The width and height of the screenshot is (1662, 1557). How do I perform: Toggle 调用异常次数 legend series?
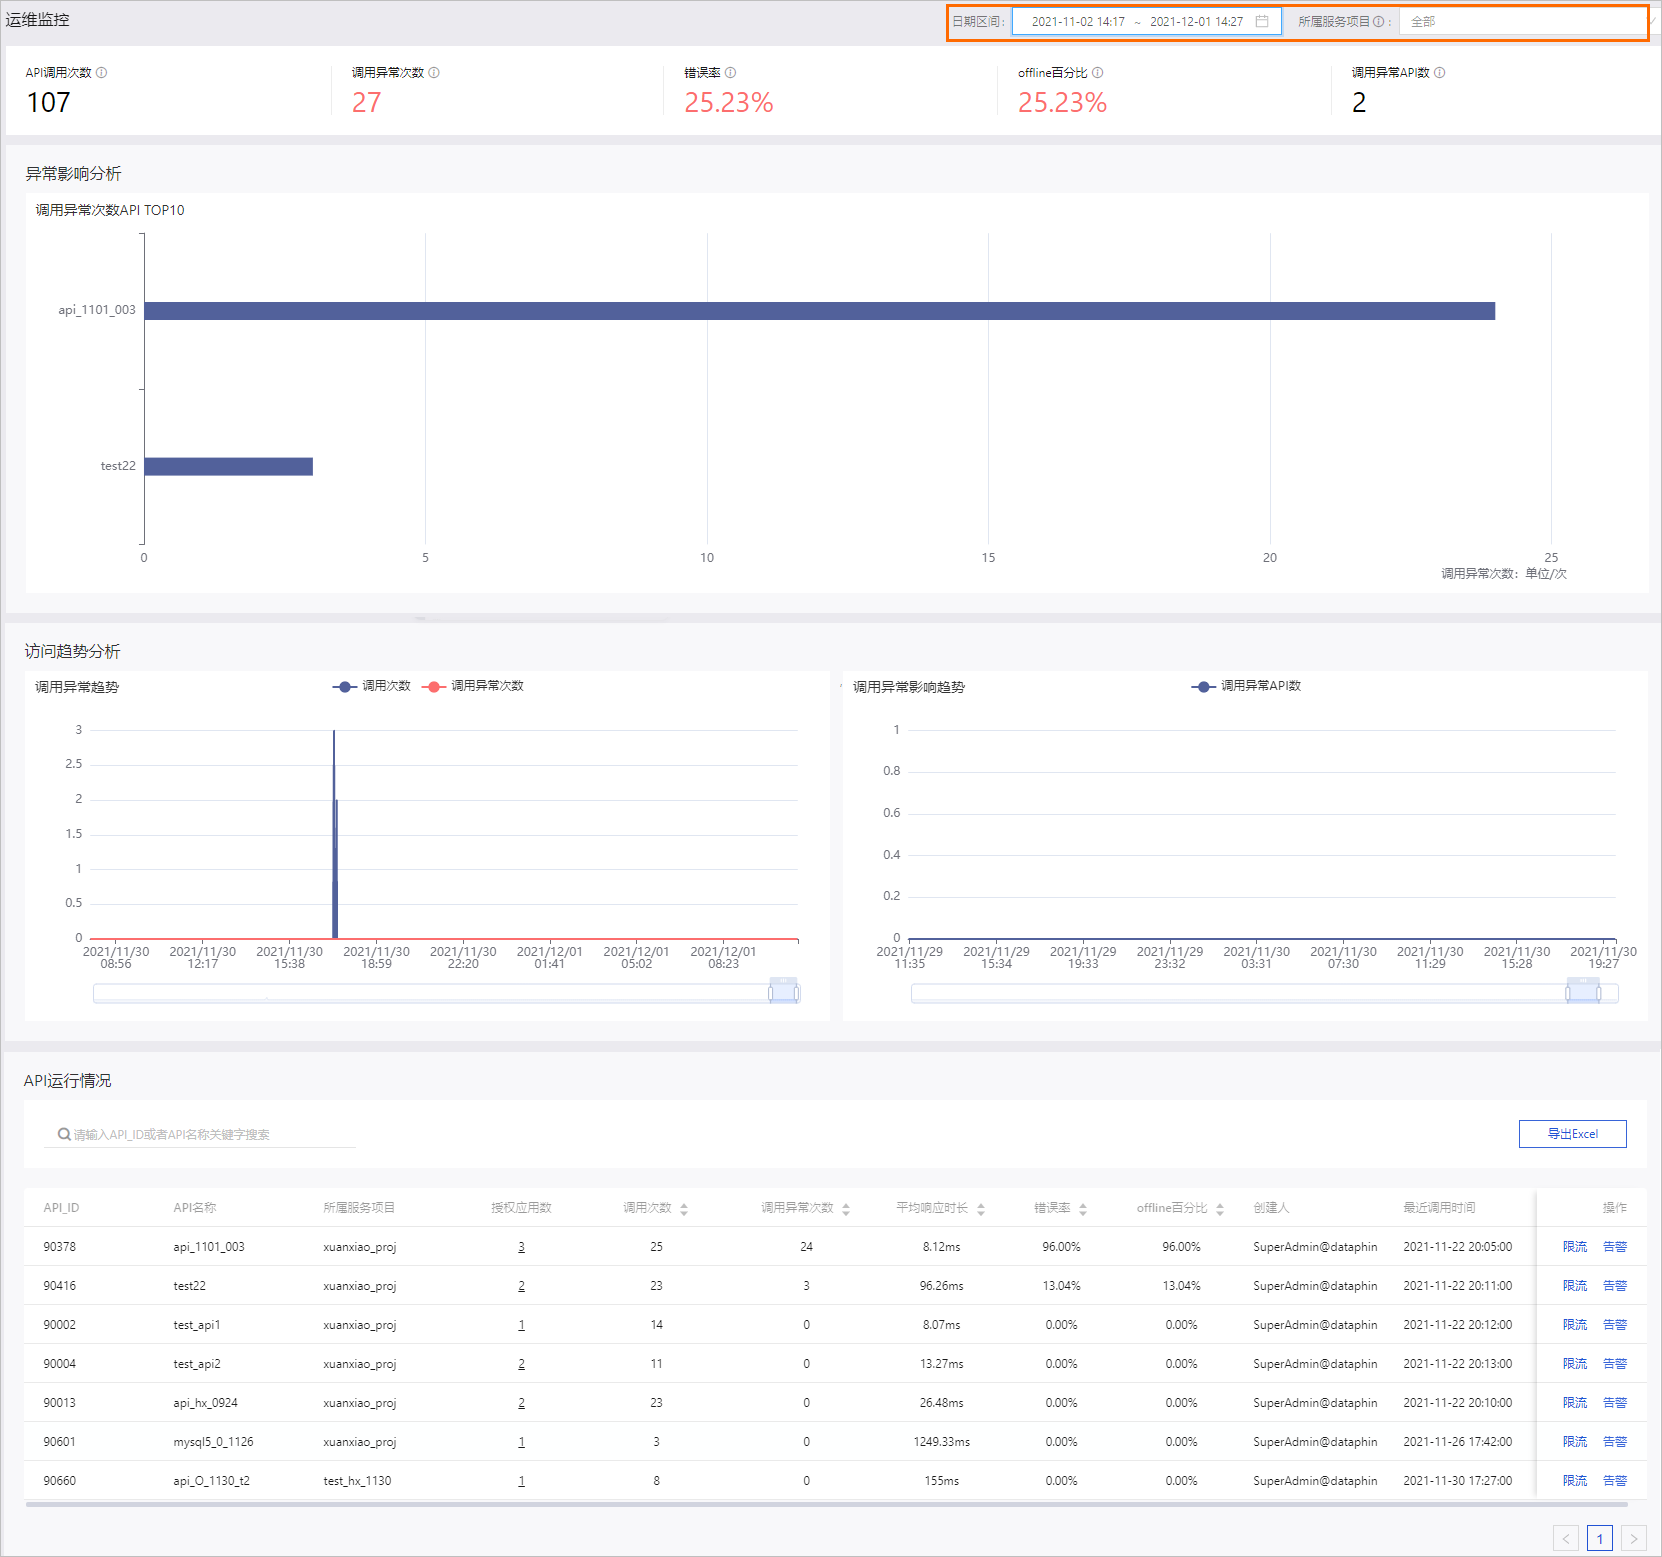[x=473, y=686]
